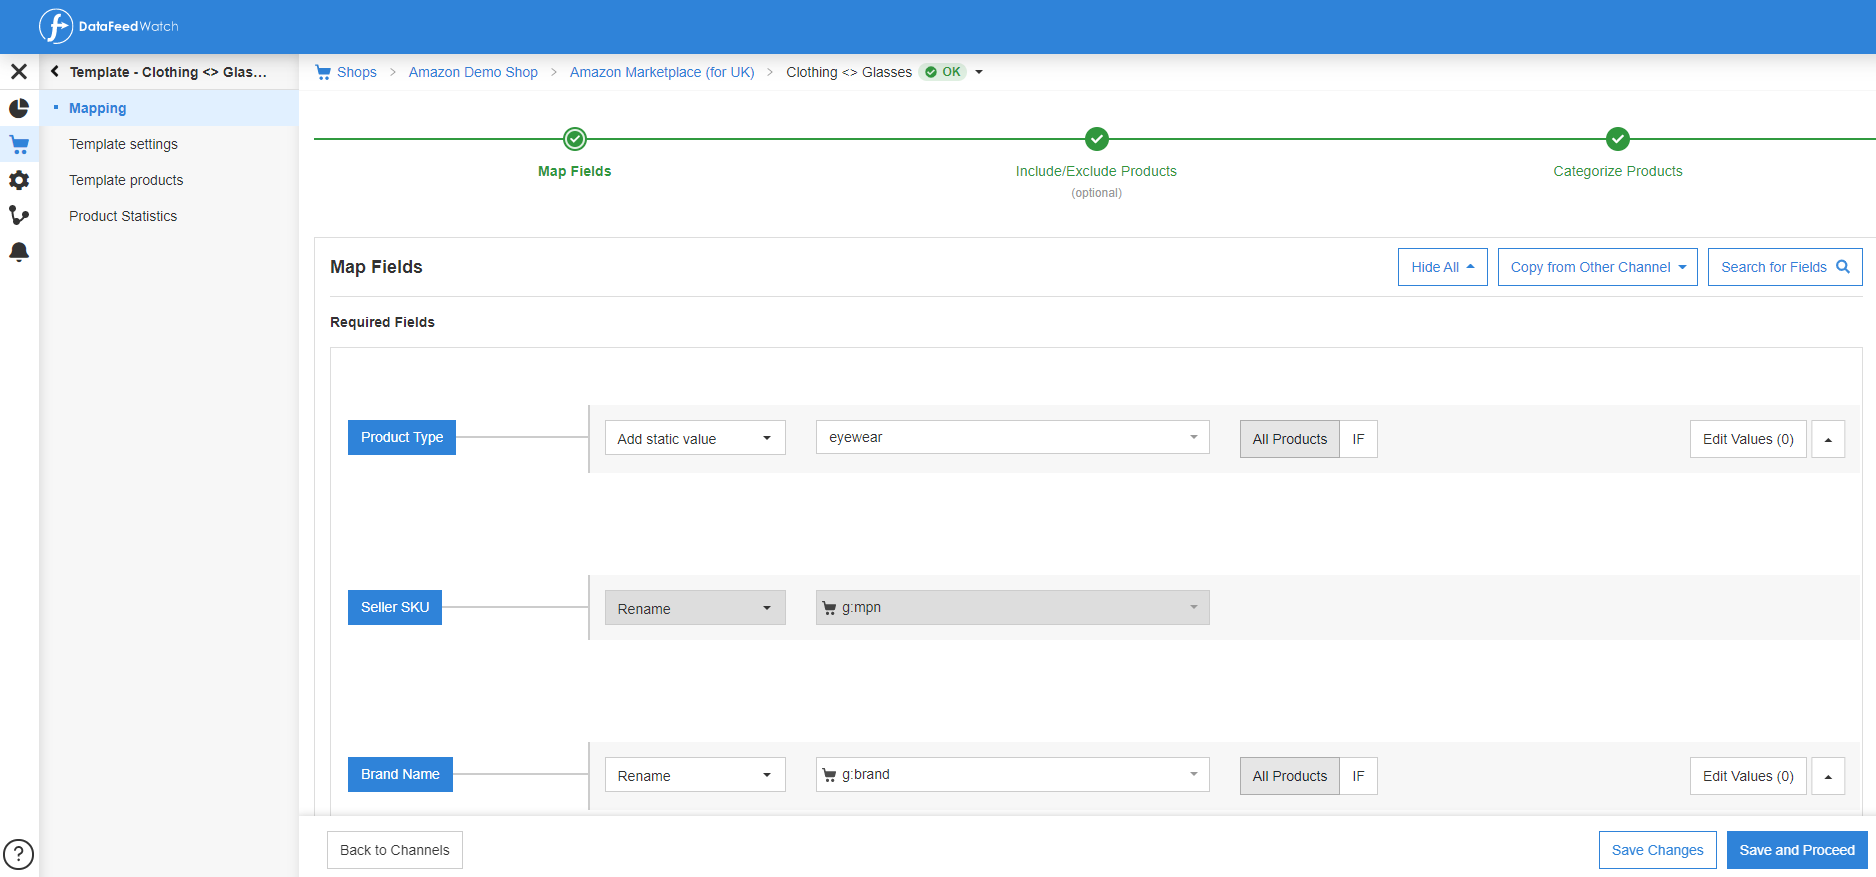Viewport: 1876px width, 877px height.
Task: Open Brand Name Rename dropdown
Action: tap(695, 775)
